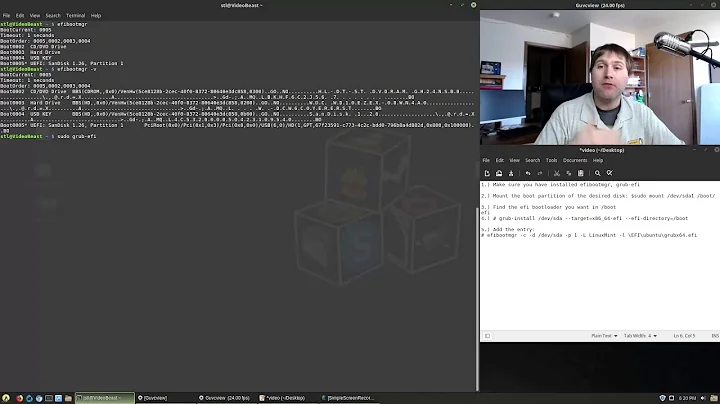The height and width of the screenshot is (404, 720).
Task: Open the Terminal menu in terminal window
Action: (x=75, y=16)
